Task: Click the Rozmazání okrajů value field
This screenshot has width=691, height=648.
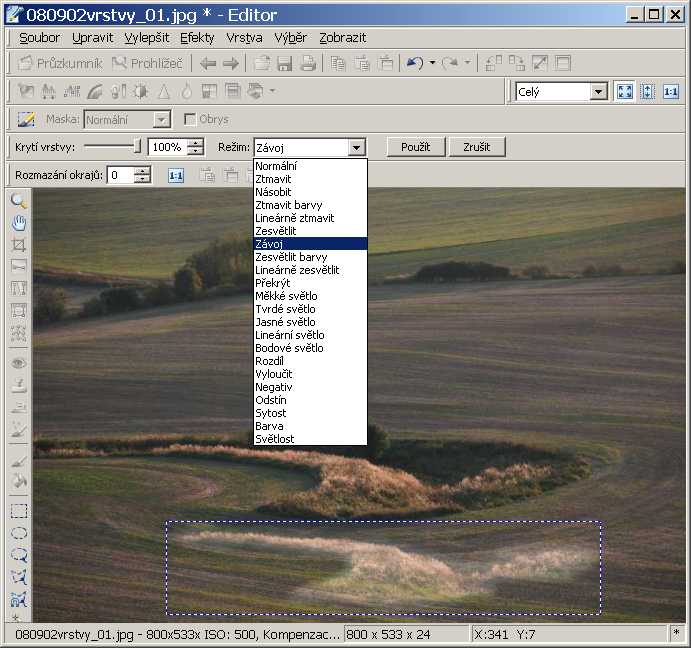Action: pos(120,175)
